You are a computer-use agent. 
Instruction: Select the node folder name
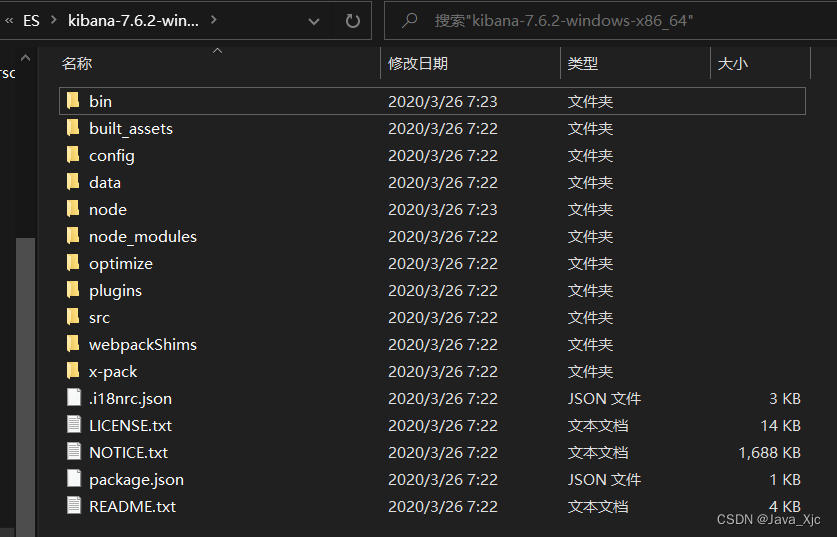click(108, 210)
